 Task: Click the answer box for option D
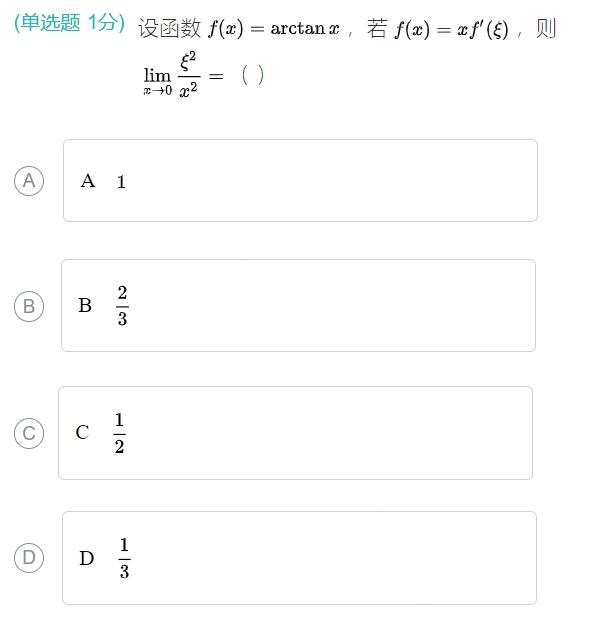[x=299, y=558]
